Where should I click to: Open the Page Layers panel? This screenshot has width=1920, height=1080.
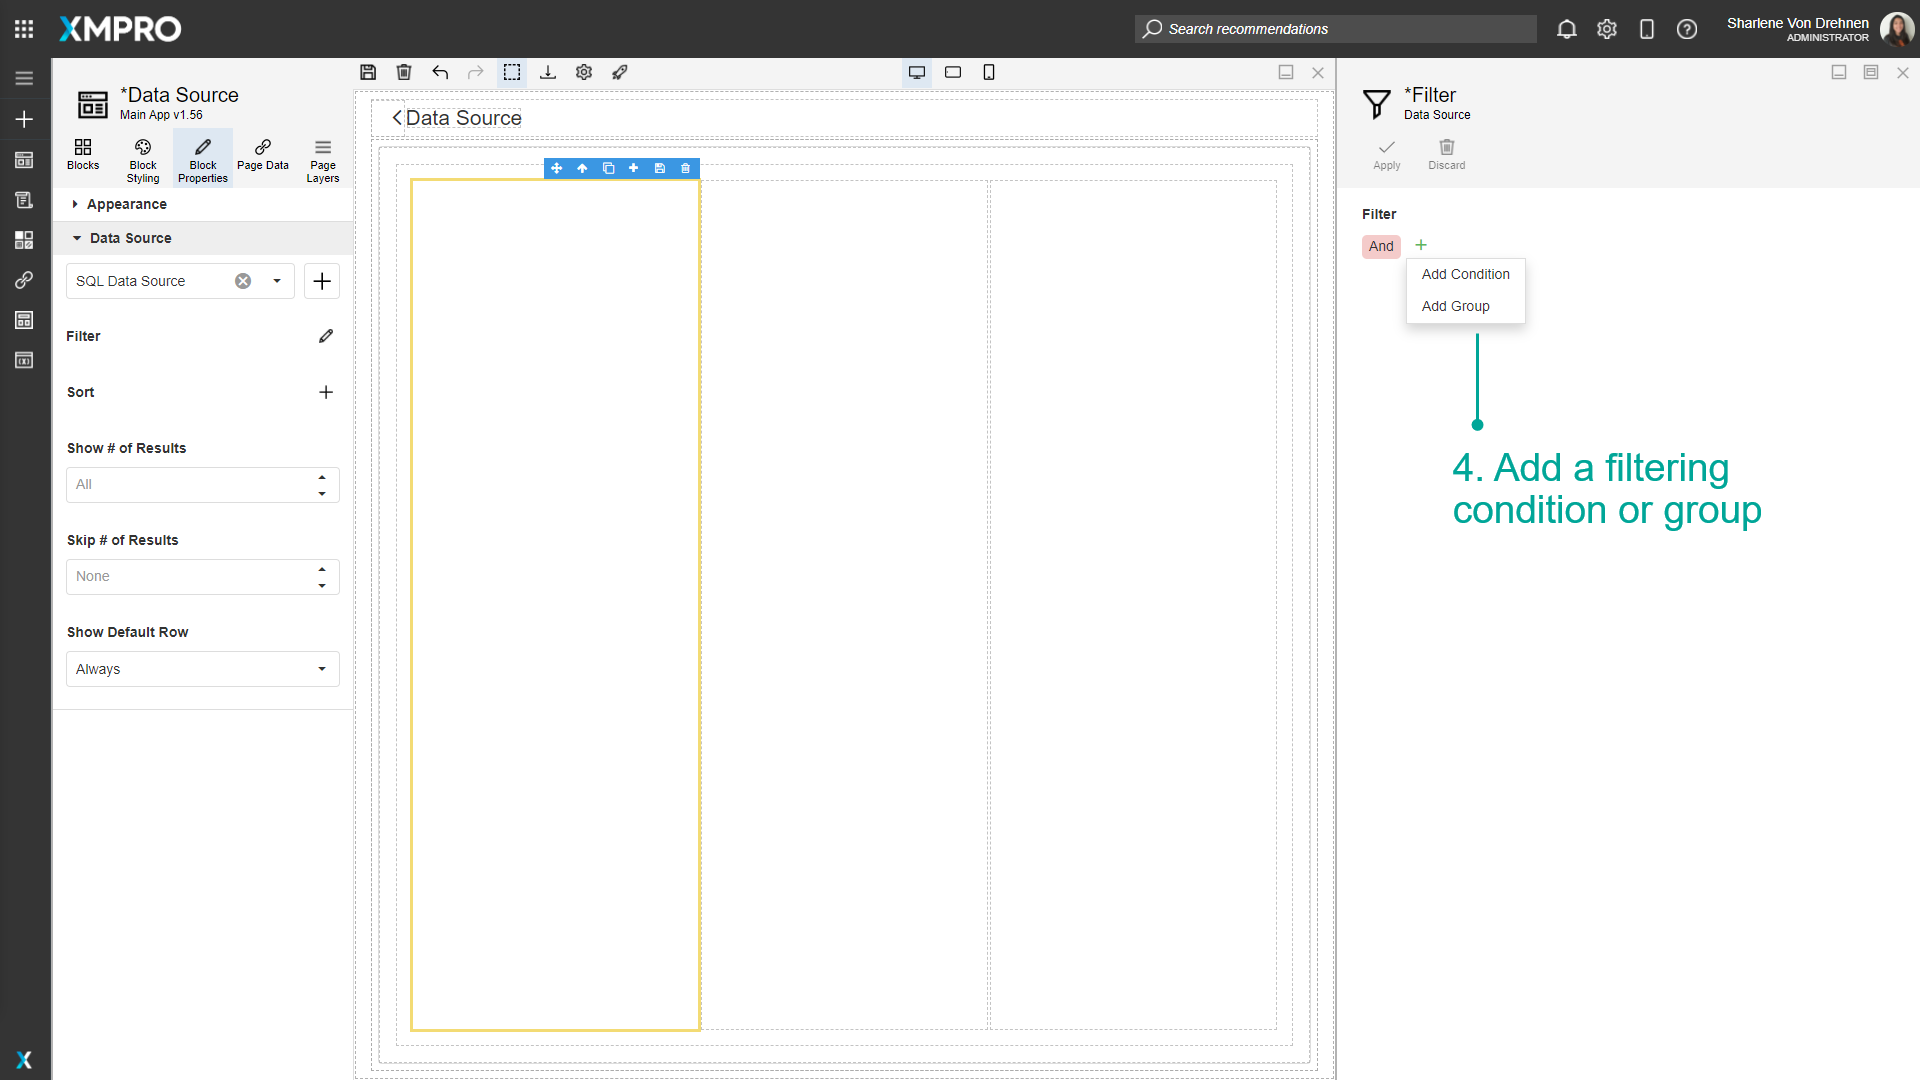pos(322,157)
